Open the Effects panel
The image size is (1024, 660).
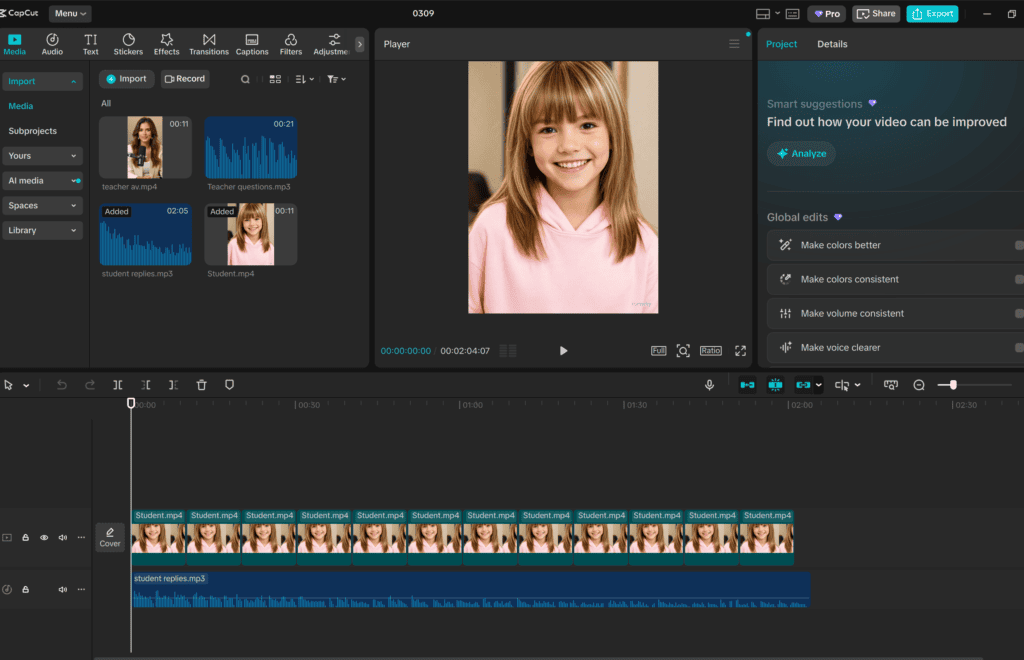click(167, 44)
